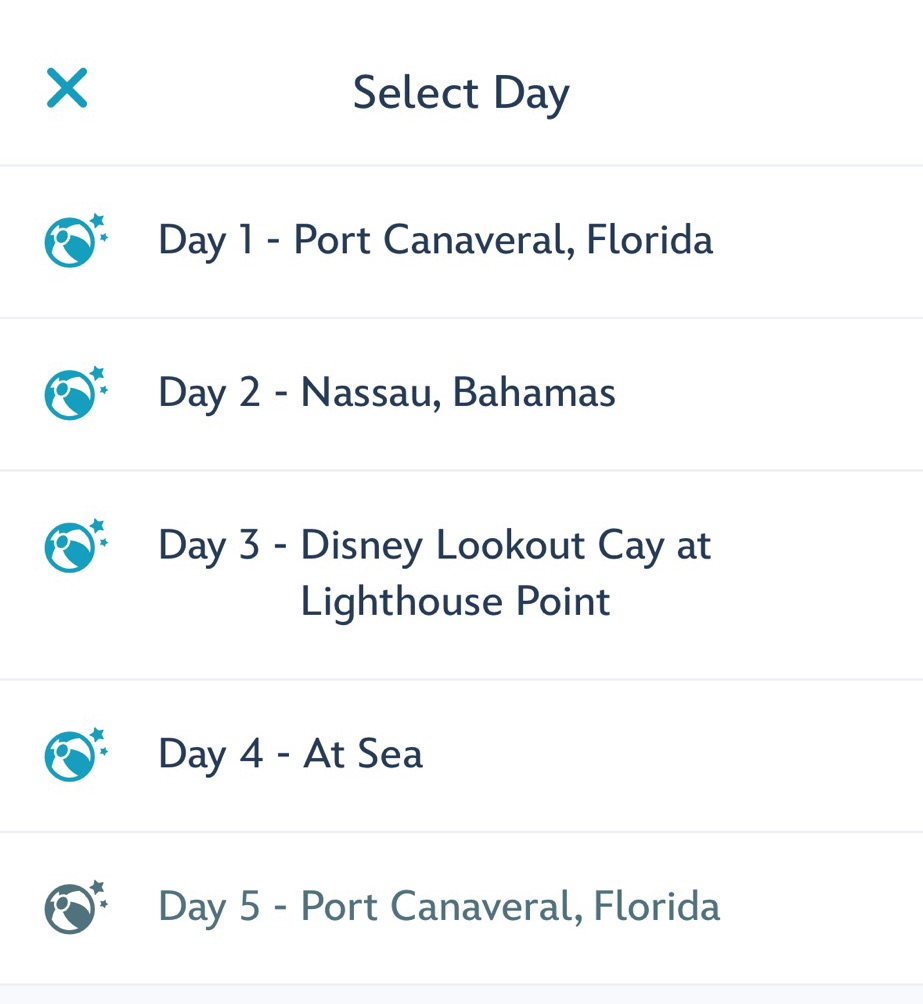Image resolution: width=923 pixels, height=1004 pixels.
Task: Select Day 4 - At Sea
Action: coord(290,754)
